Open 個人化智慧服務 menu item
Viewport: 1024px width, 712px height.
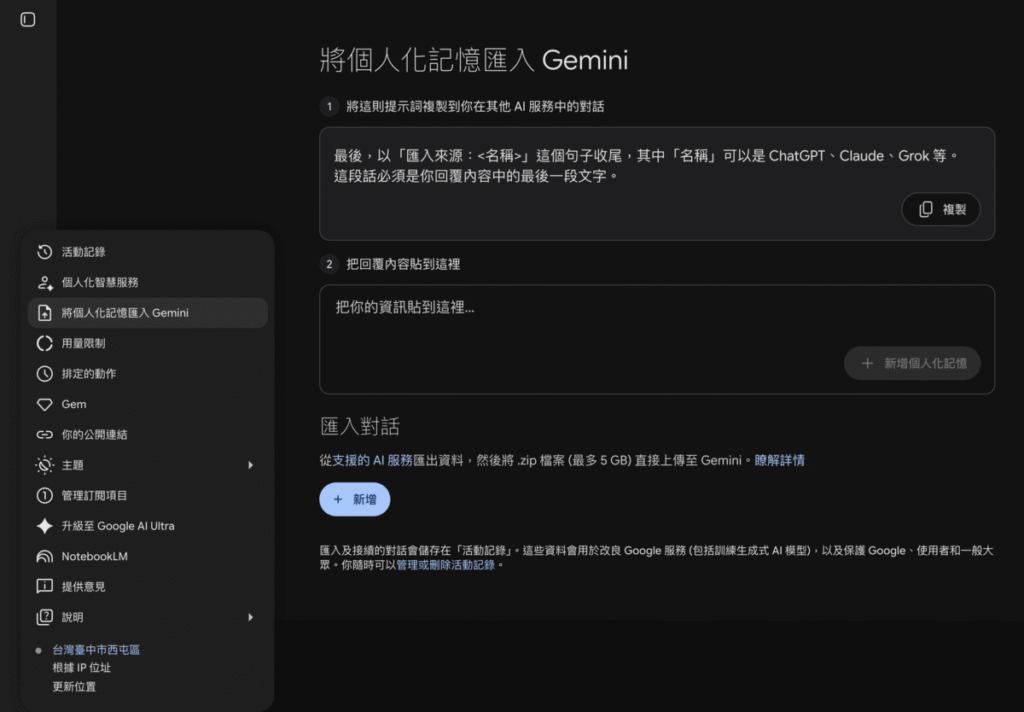148,283
